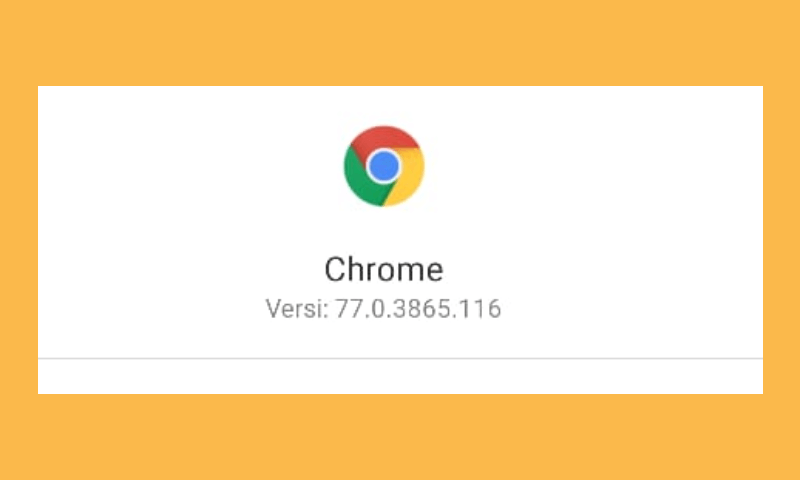The image size is (800, 480).
Task: Click the Chrome logo icon
Action: tap(384, 166)
